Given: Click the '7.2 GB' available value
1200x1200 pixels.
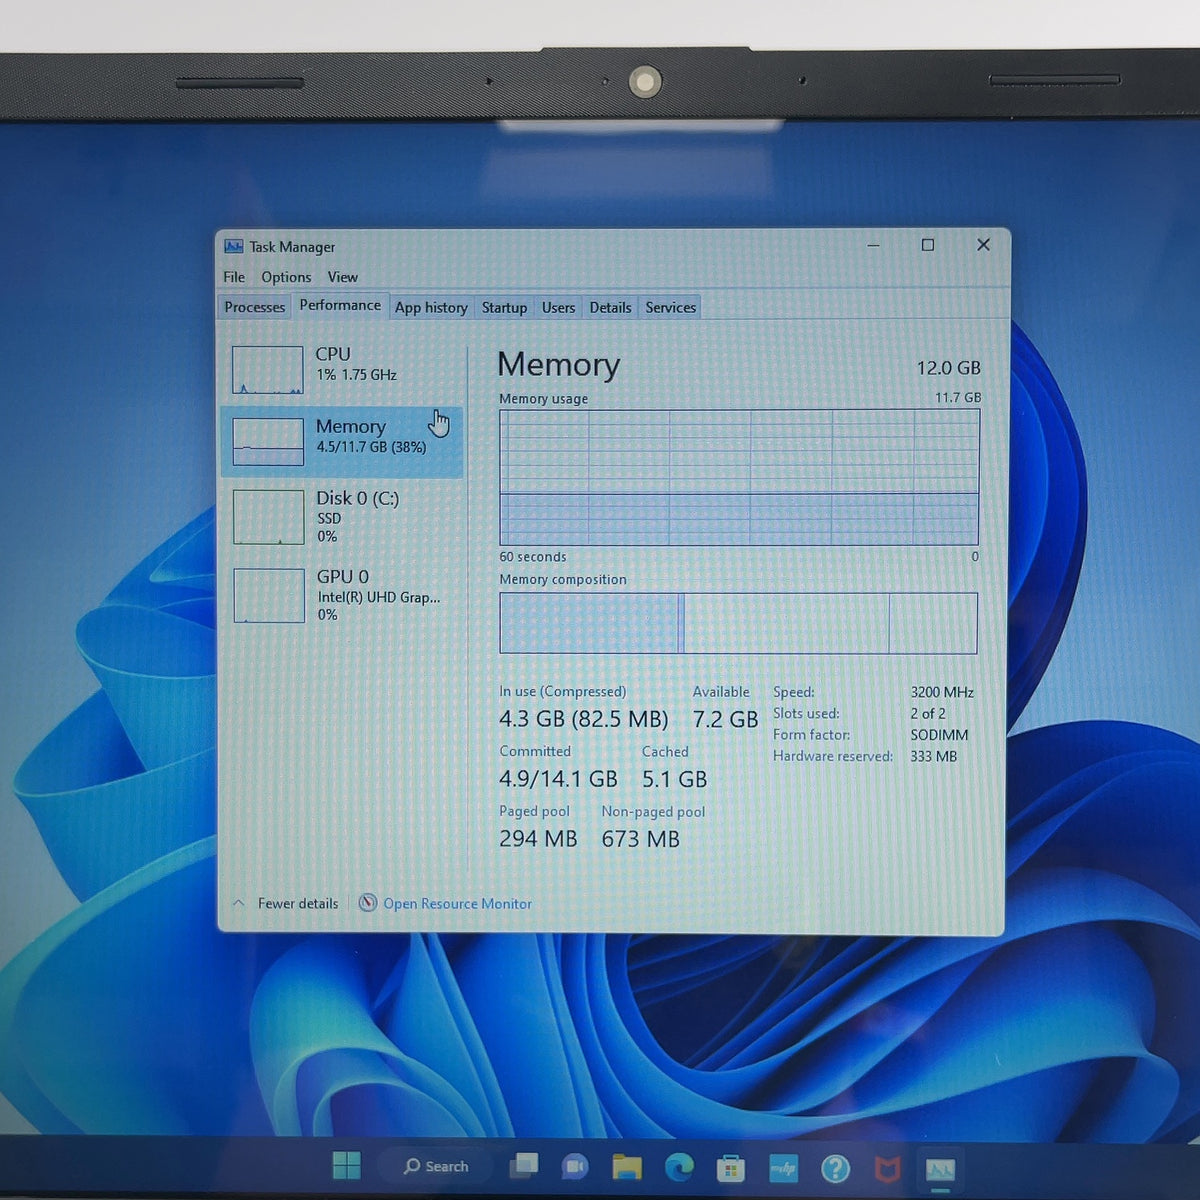Looking at the screenshot, I should click(x=725, y=719).
